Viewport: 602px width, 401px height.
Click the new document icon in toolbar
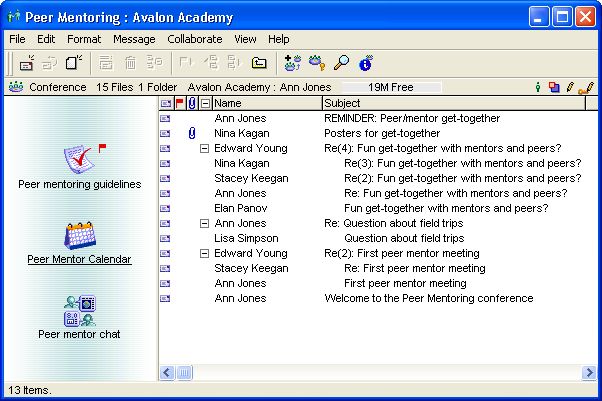pos(74,63)
